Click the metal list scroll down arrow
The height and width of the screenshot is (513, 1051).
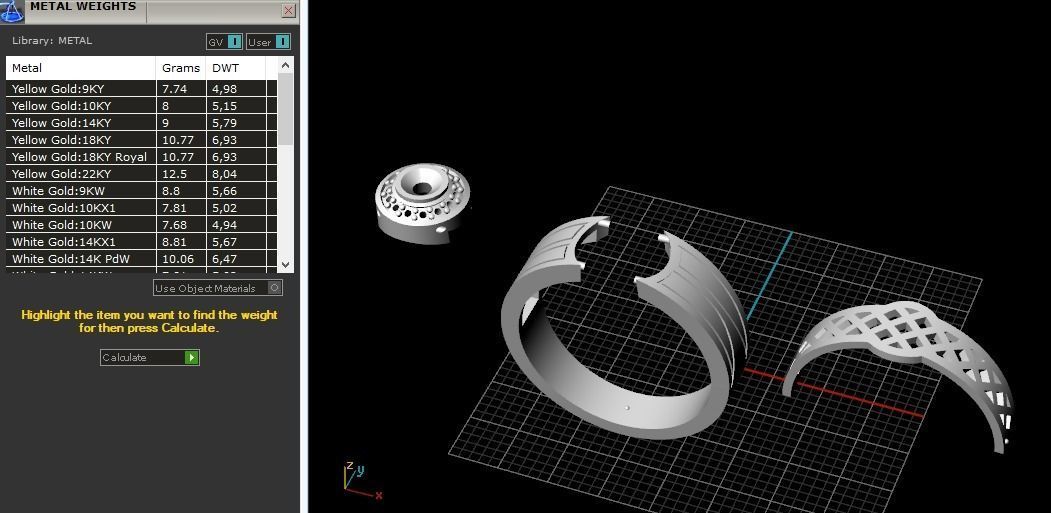coord(286,264)
